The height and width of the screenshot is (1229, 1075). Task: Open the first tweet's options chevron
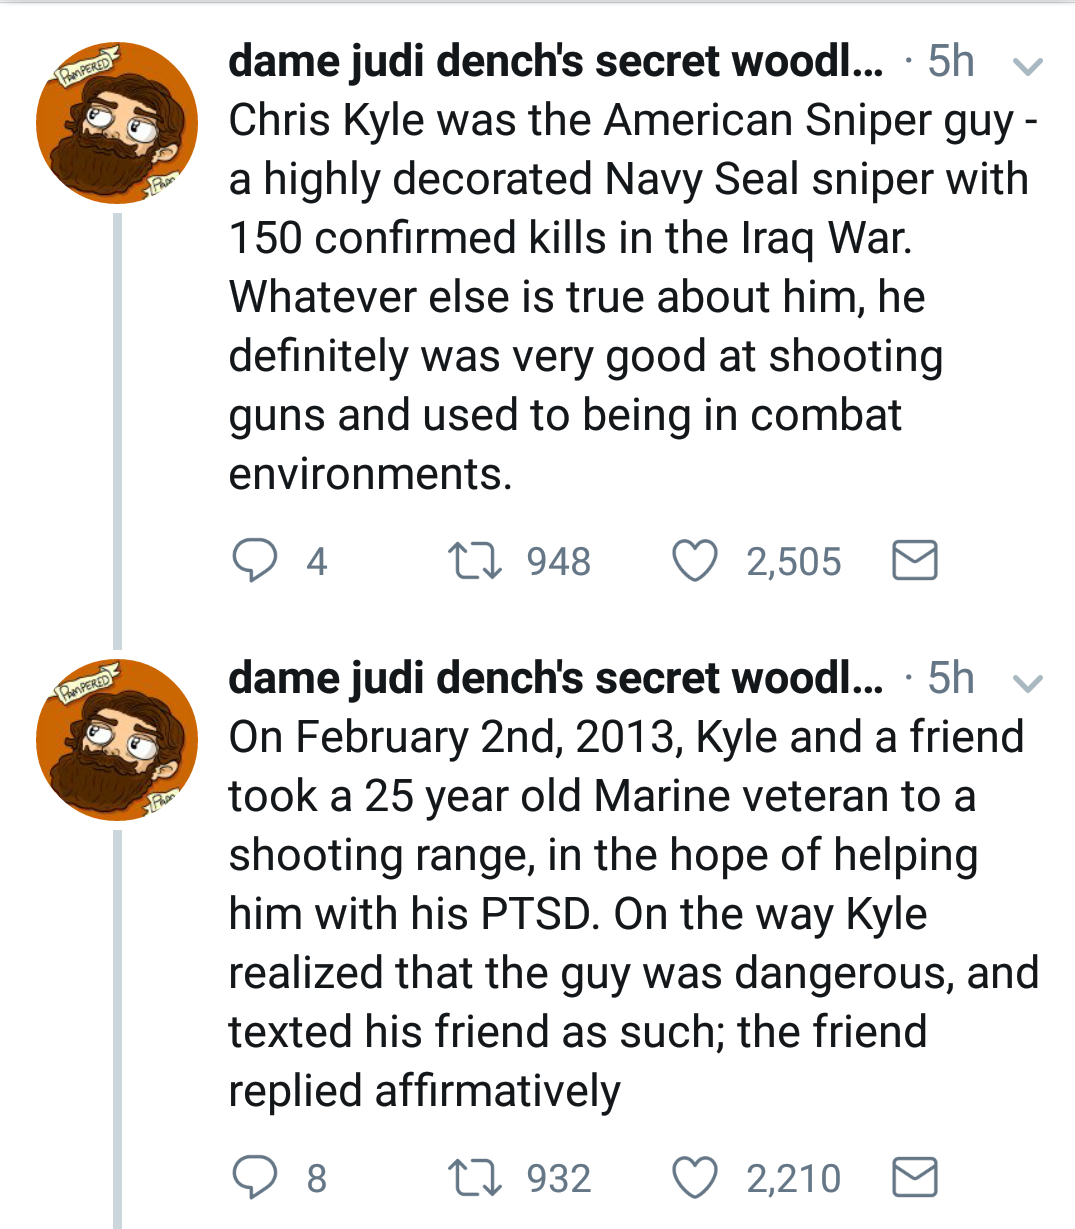click(x=1028, y=66)
